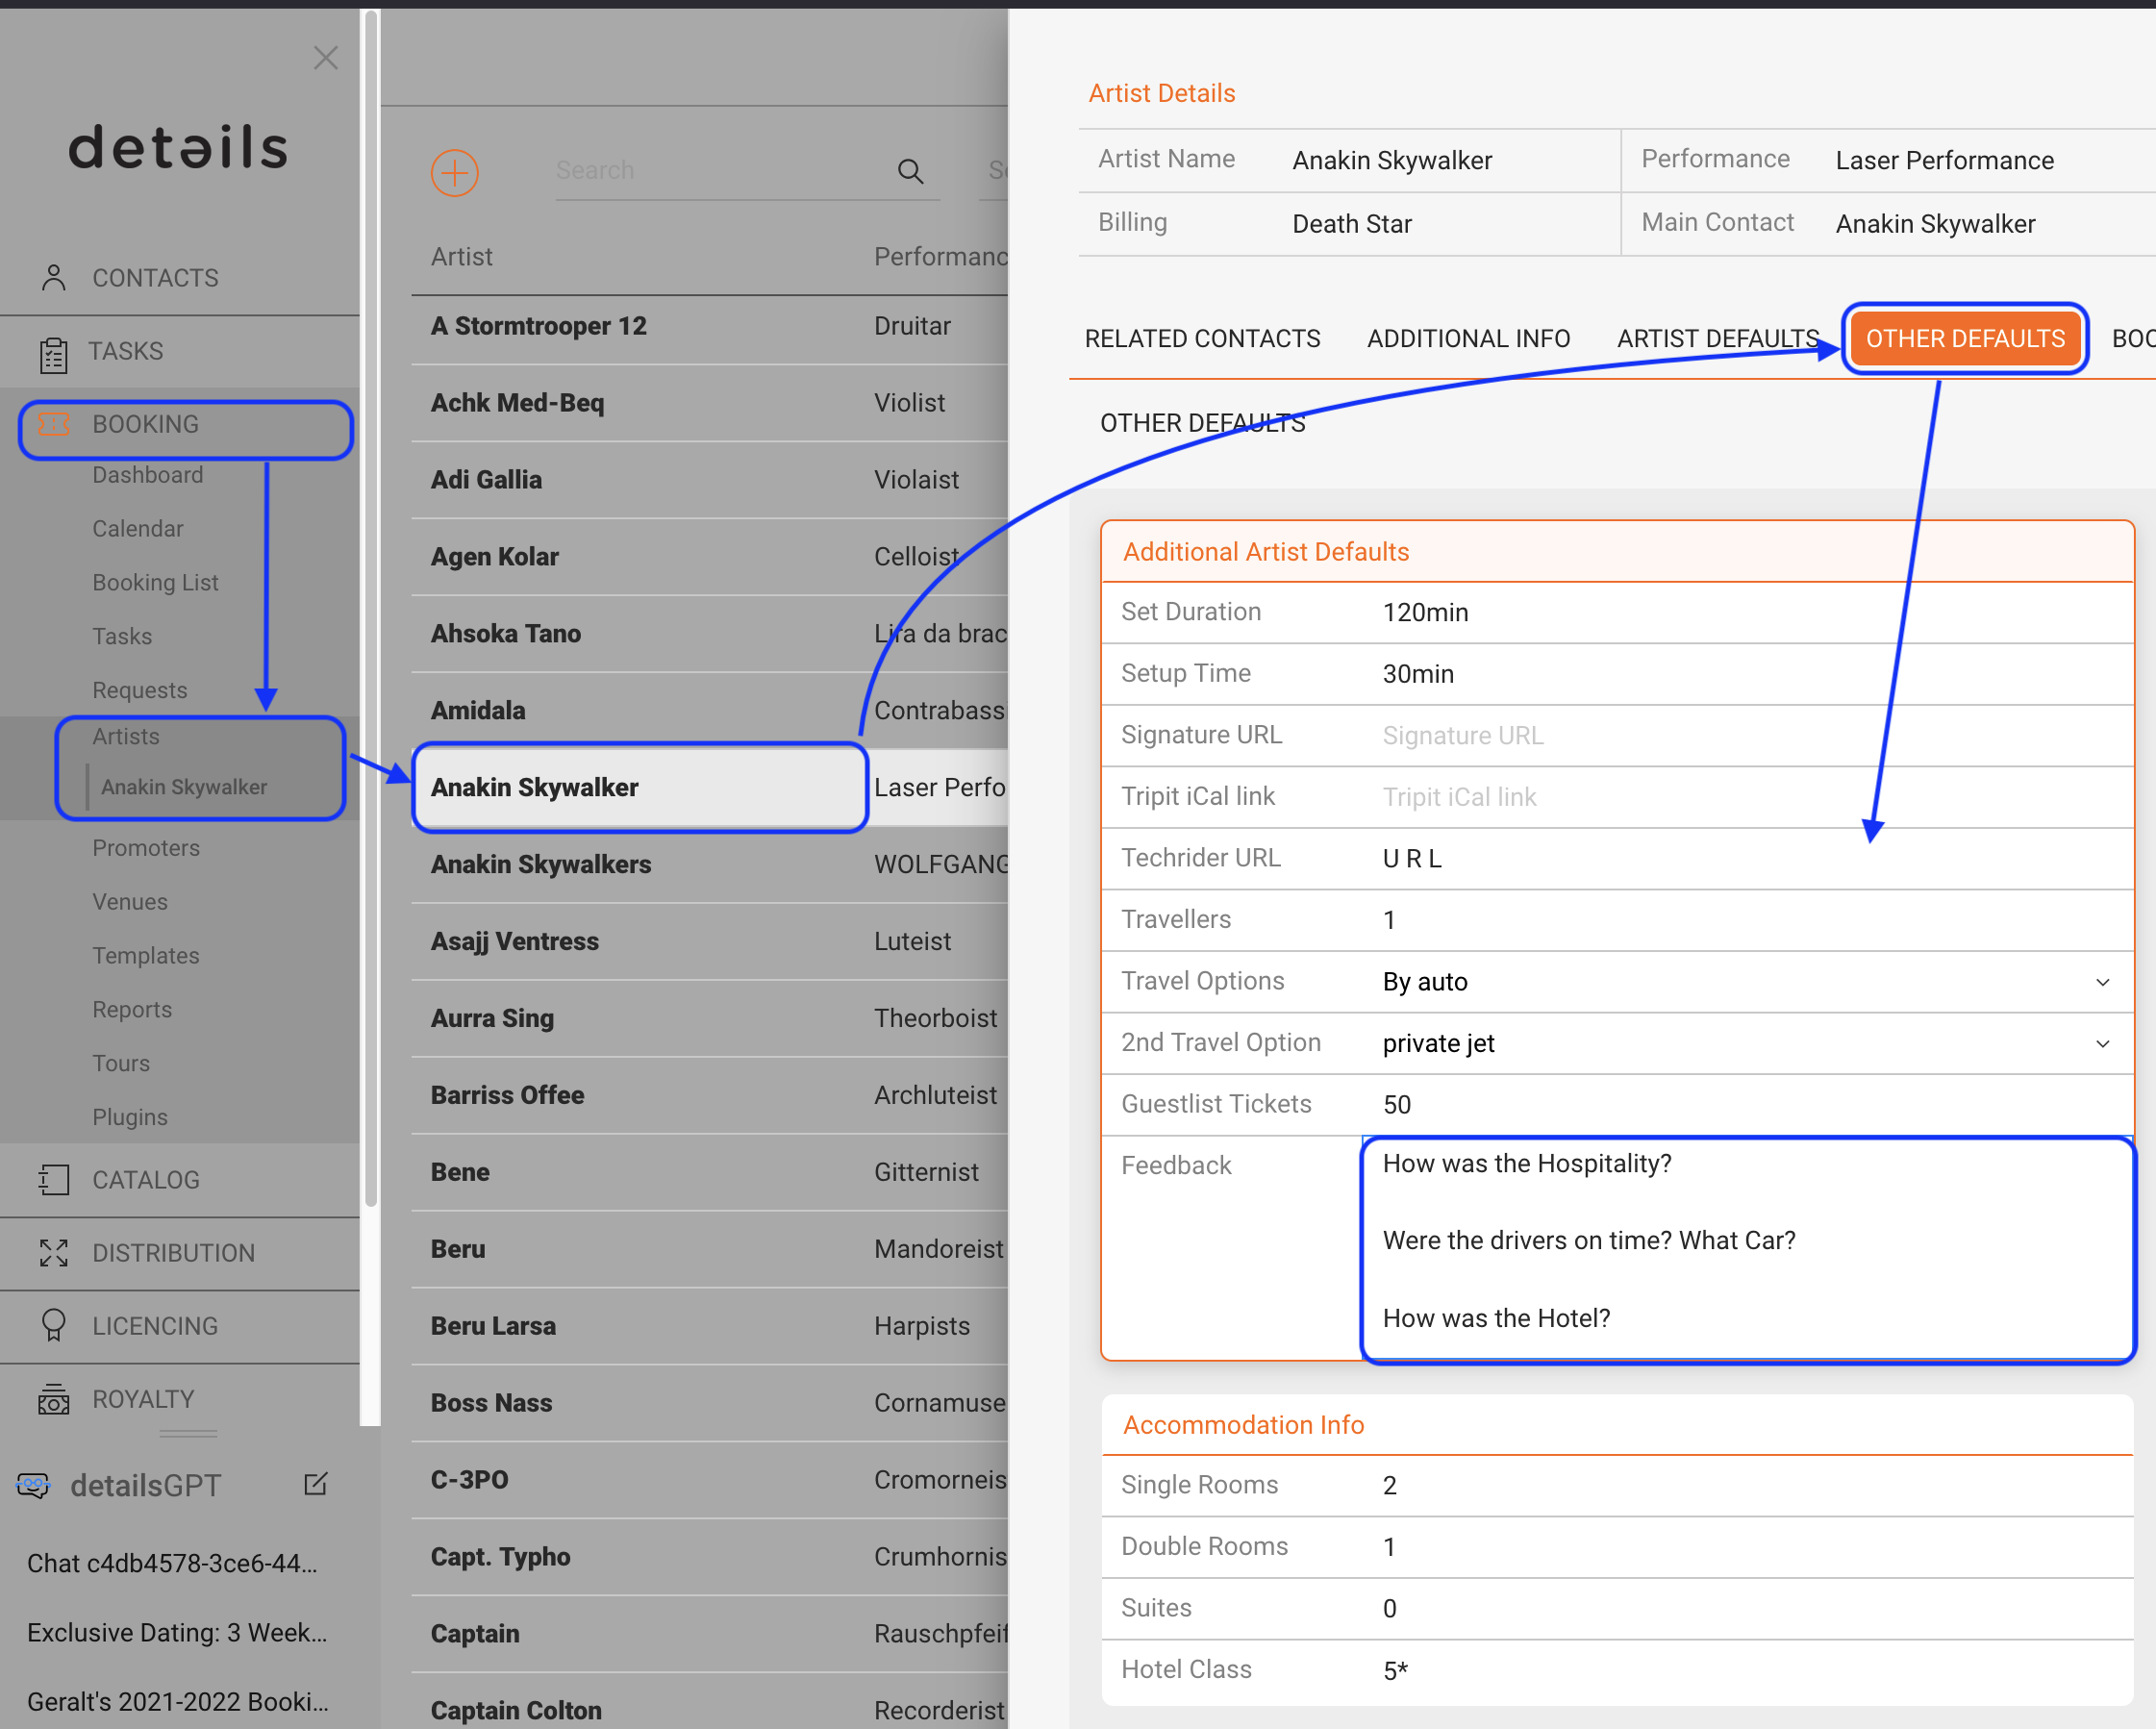Click the Distribution arrows icon

point(54,1252)
